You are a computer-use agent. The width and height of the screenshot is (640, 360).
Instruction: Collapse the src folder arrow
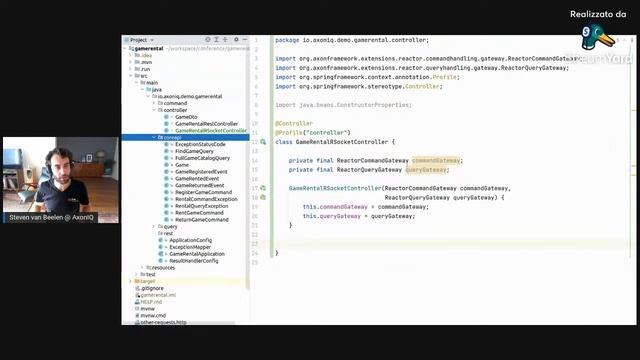131,76
